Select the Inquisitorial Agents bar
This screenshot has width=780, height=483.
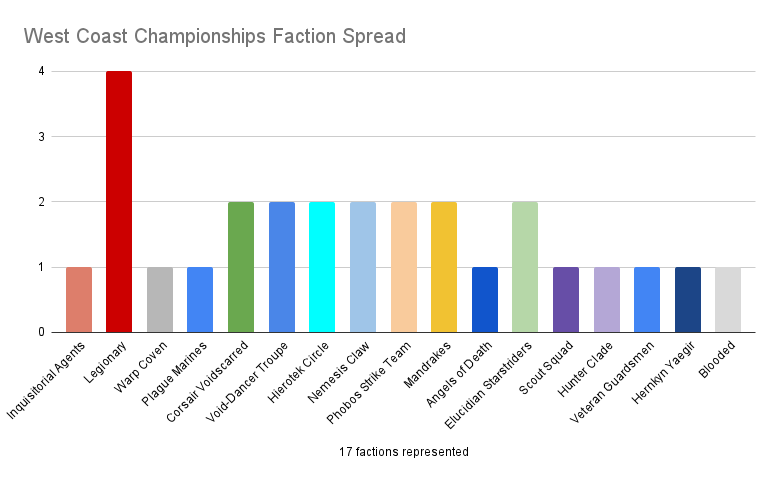point(79,299)
